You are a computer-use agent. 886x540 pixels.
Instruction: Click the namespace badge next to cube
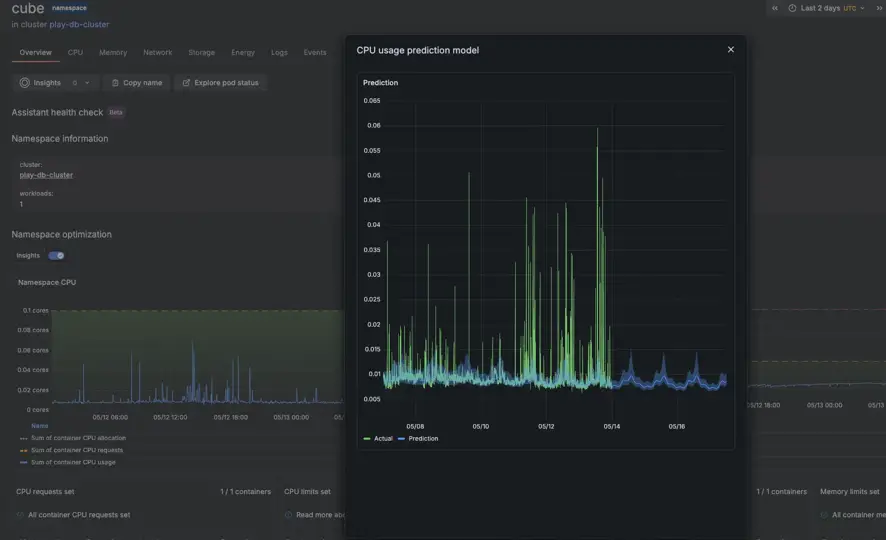click(70, 8)
